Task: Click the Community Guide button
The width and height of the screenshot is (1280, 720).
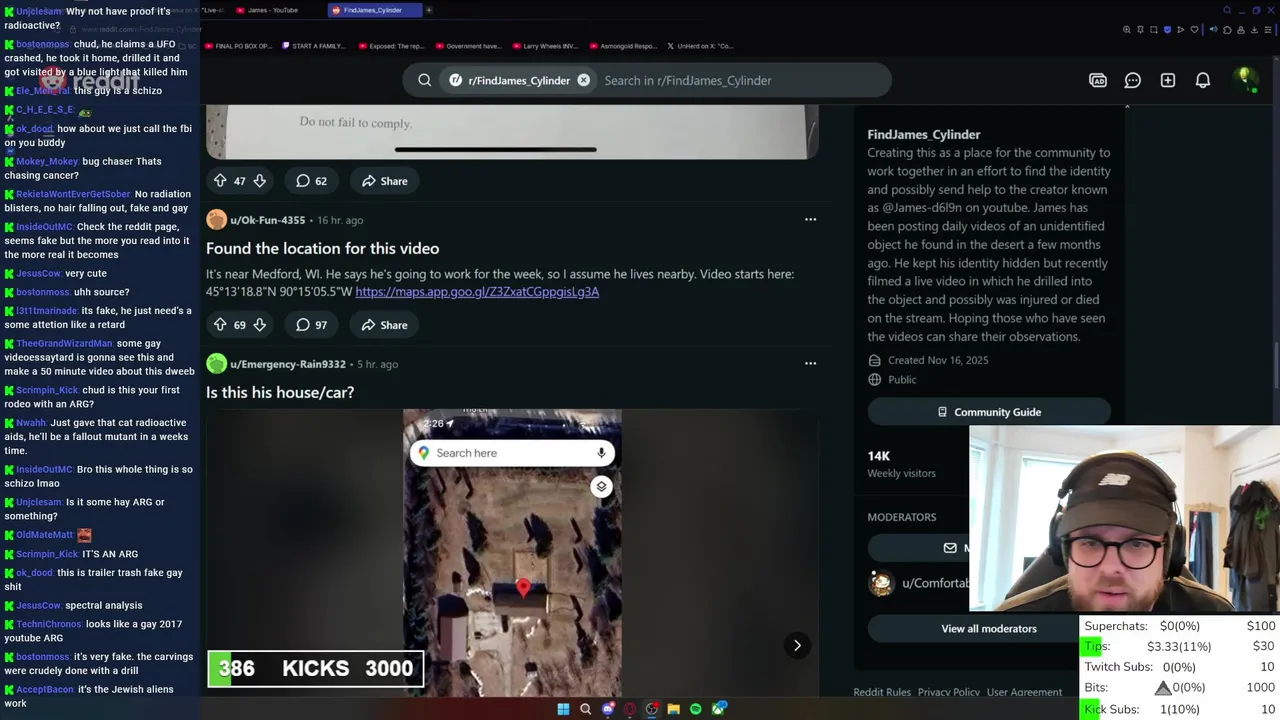Action: (x=989, y=412)
